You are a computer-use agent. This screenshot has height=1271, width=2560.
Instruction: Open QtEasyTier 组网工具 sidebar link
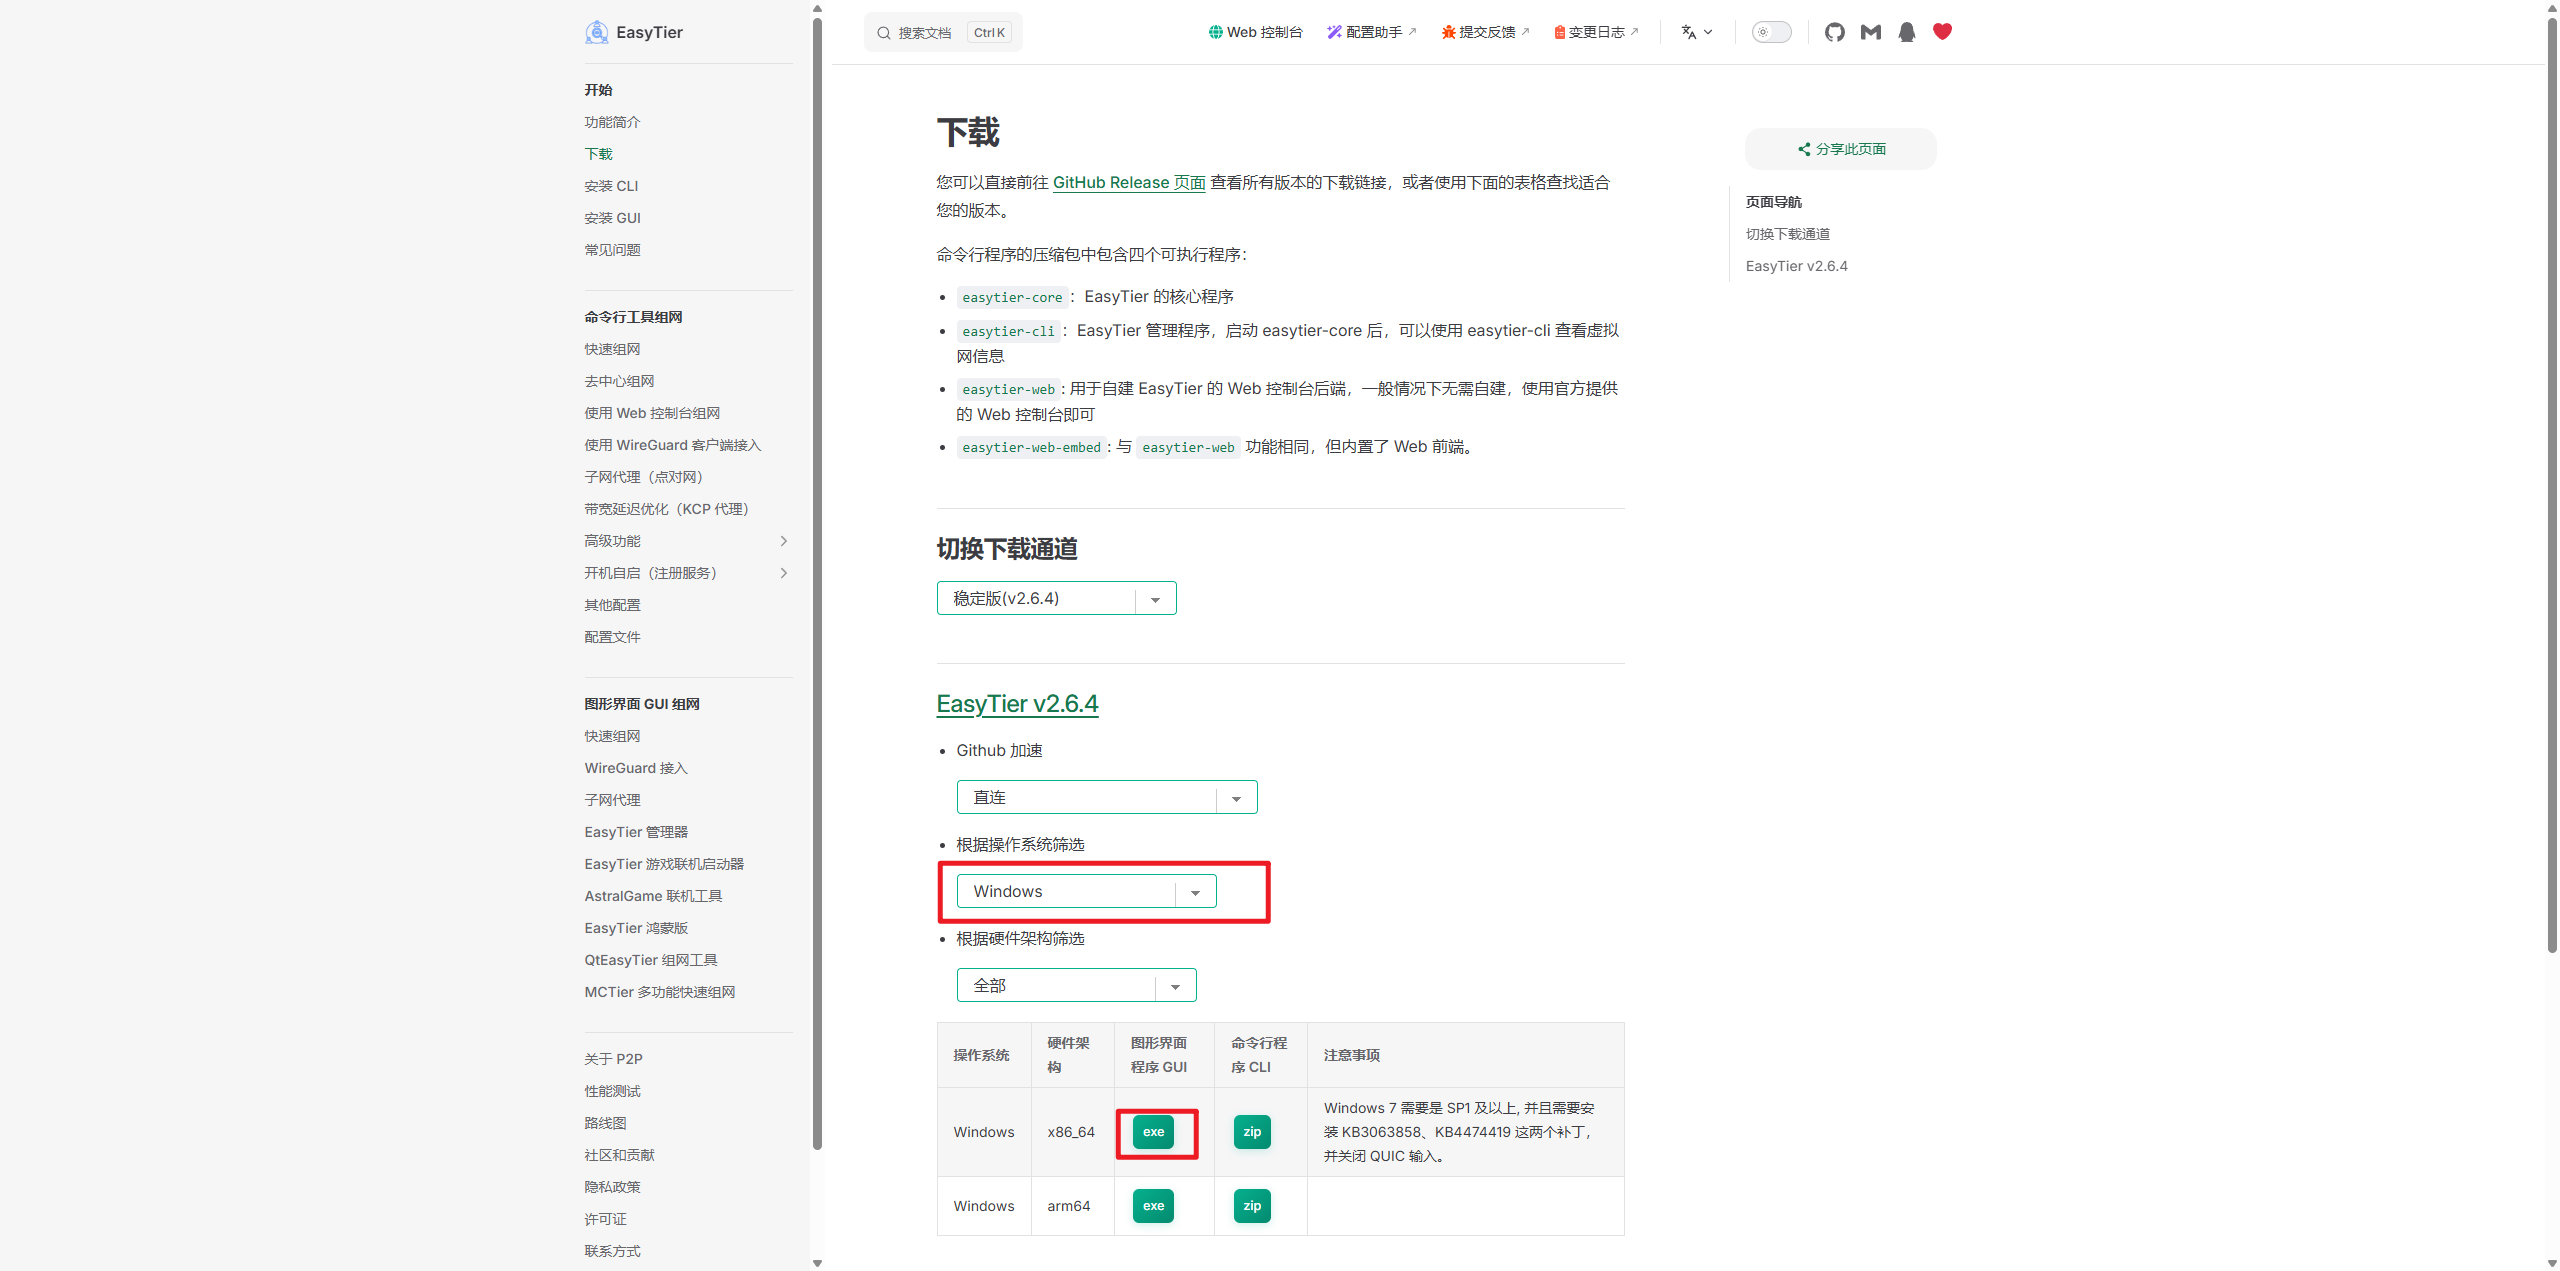click(651, 960)
